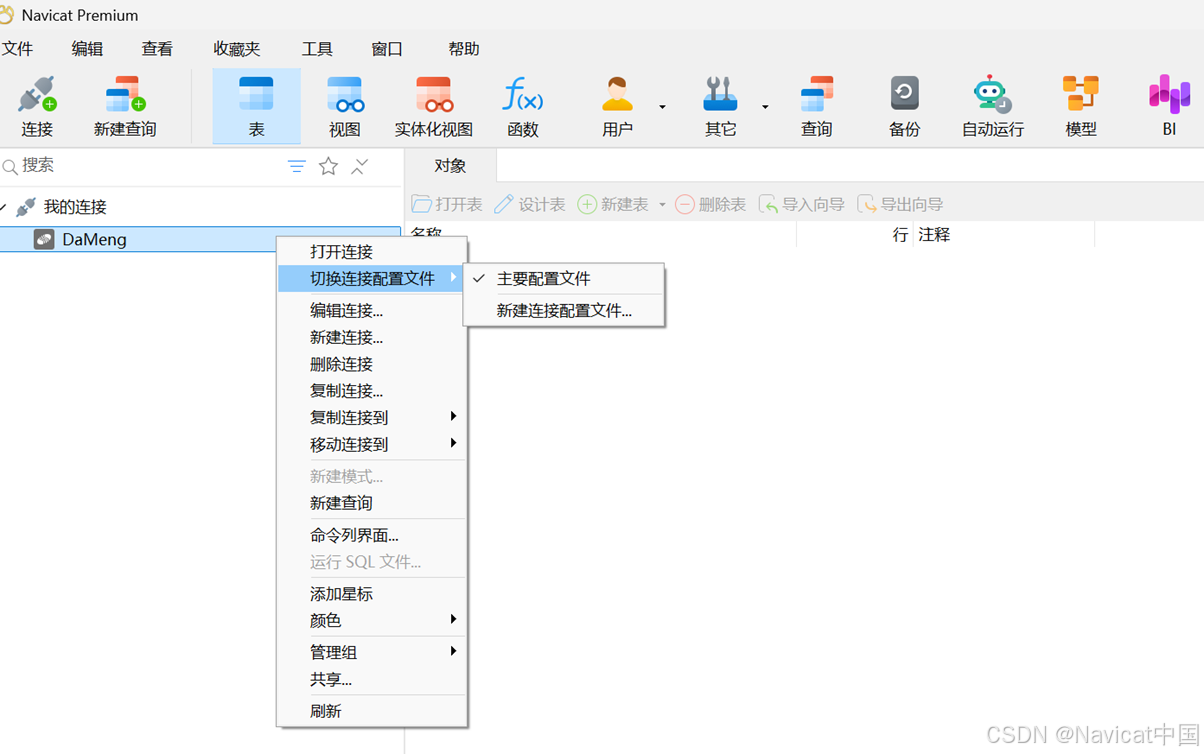This screenshot has height=754, width=1204.
Task: Select the 视图 (View) toolbar icon
Action: click(345, 106)
